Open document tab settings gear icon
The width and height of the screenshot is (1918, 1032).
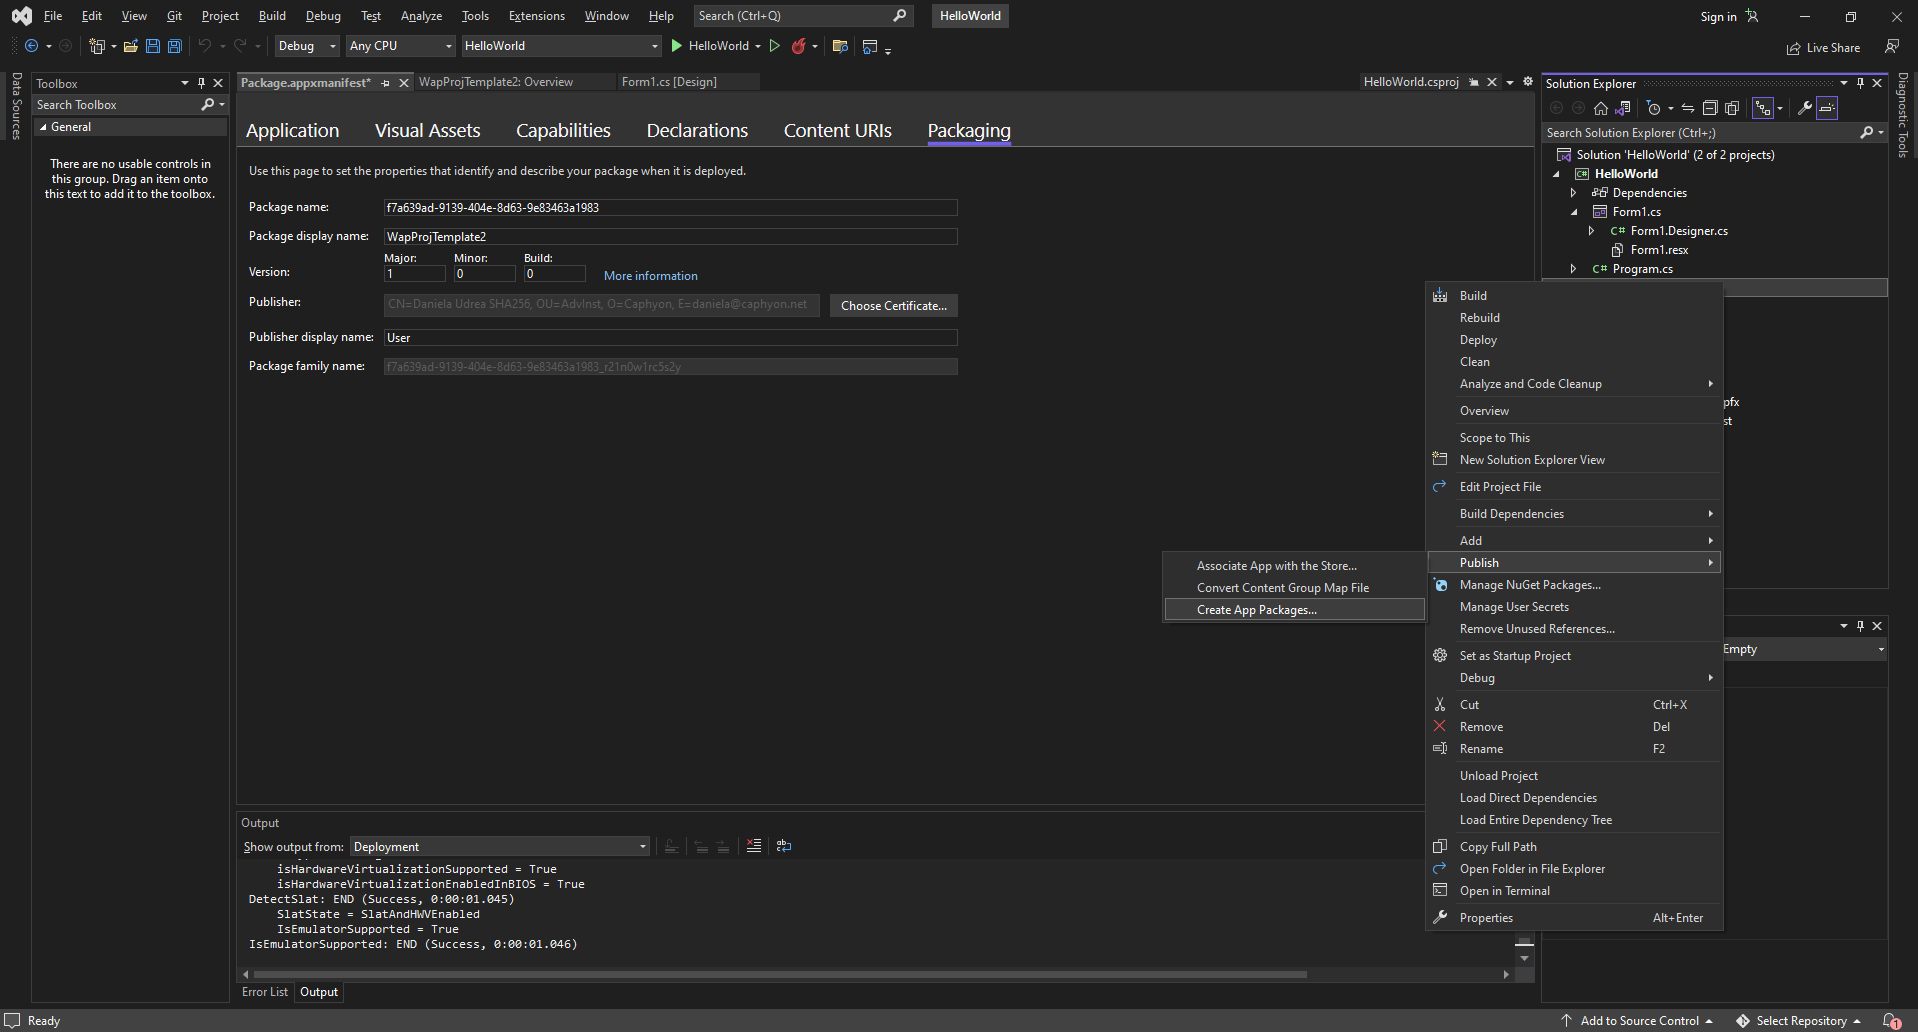1528,82
